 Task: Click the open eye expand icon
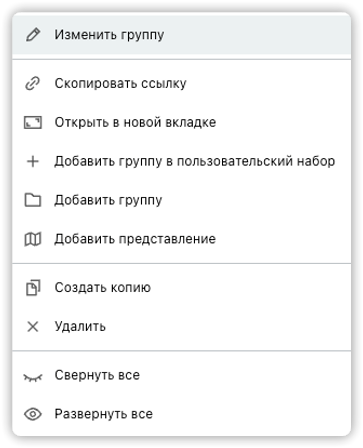(33, 414)
